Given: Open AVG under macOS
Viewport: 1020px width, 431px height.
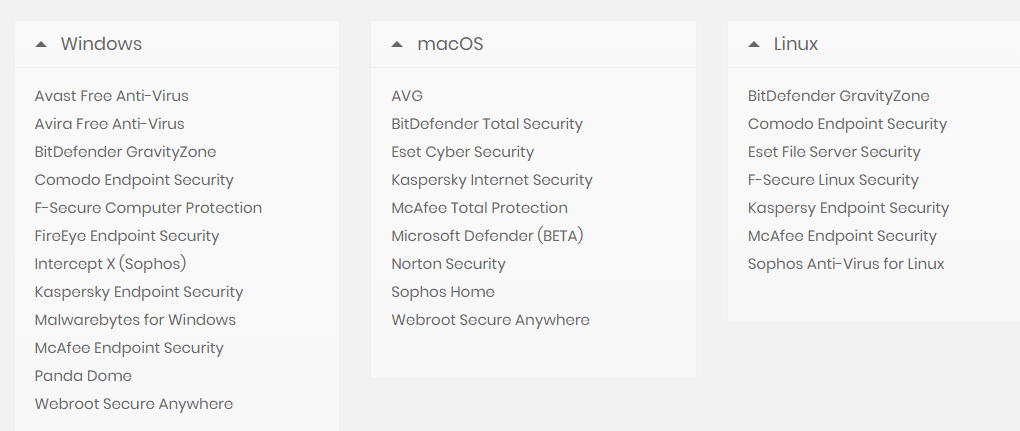Looking at the screenshot, I should (x=407, y=96).
